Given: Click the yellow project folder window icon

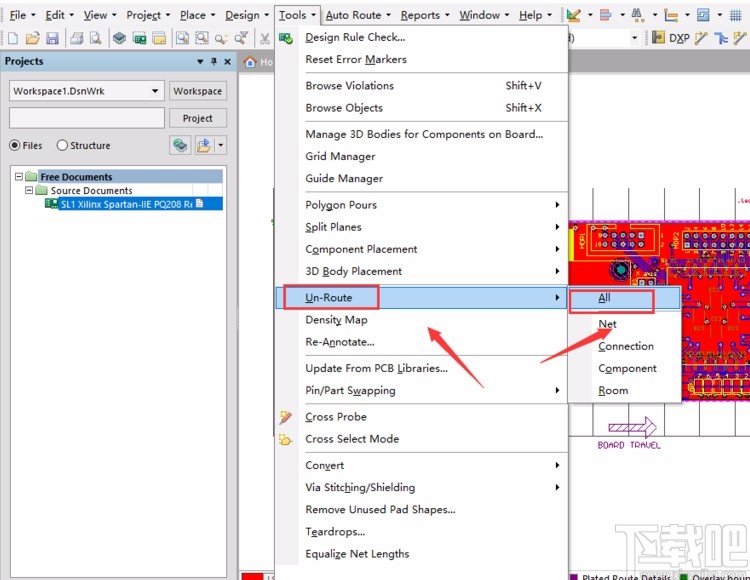Looking at the screenshot, I should pos(158,38).
